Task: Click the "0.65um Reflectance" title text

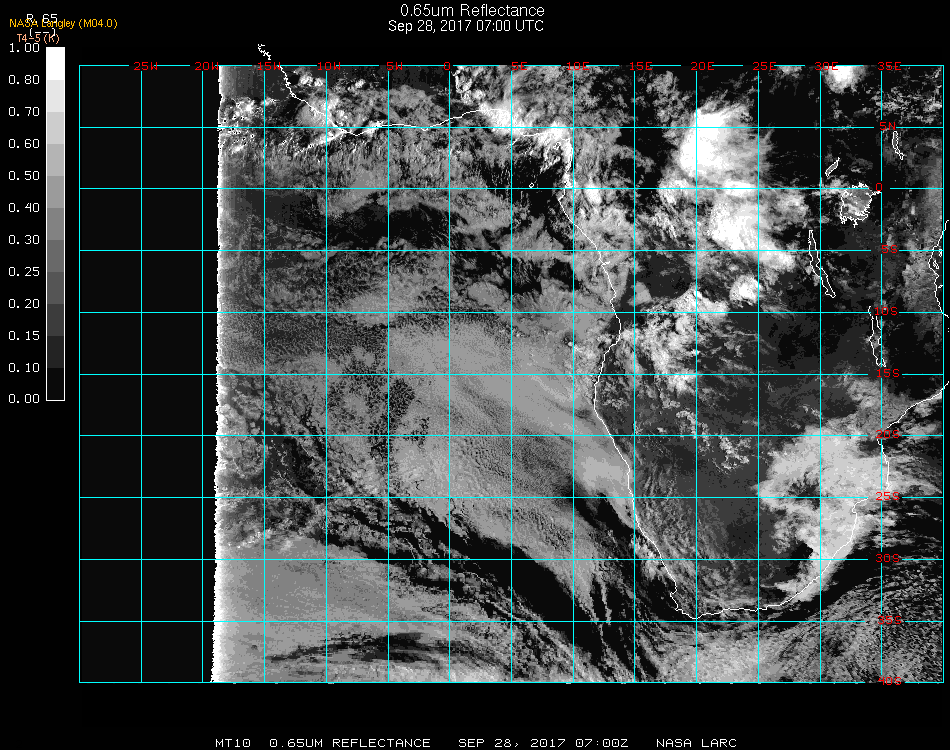Action: pyautogui.click(x=472, y=10)
